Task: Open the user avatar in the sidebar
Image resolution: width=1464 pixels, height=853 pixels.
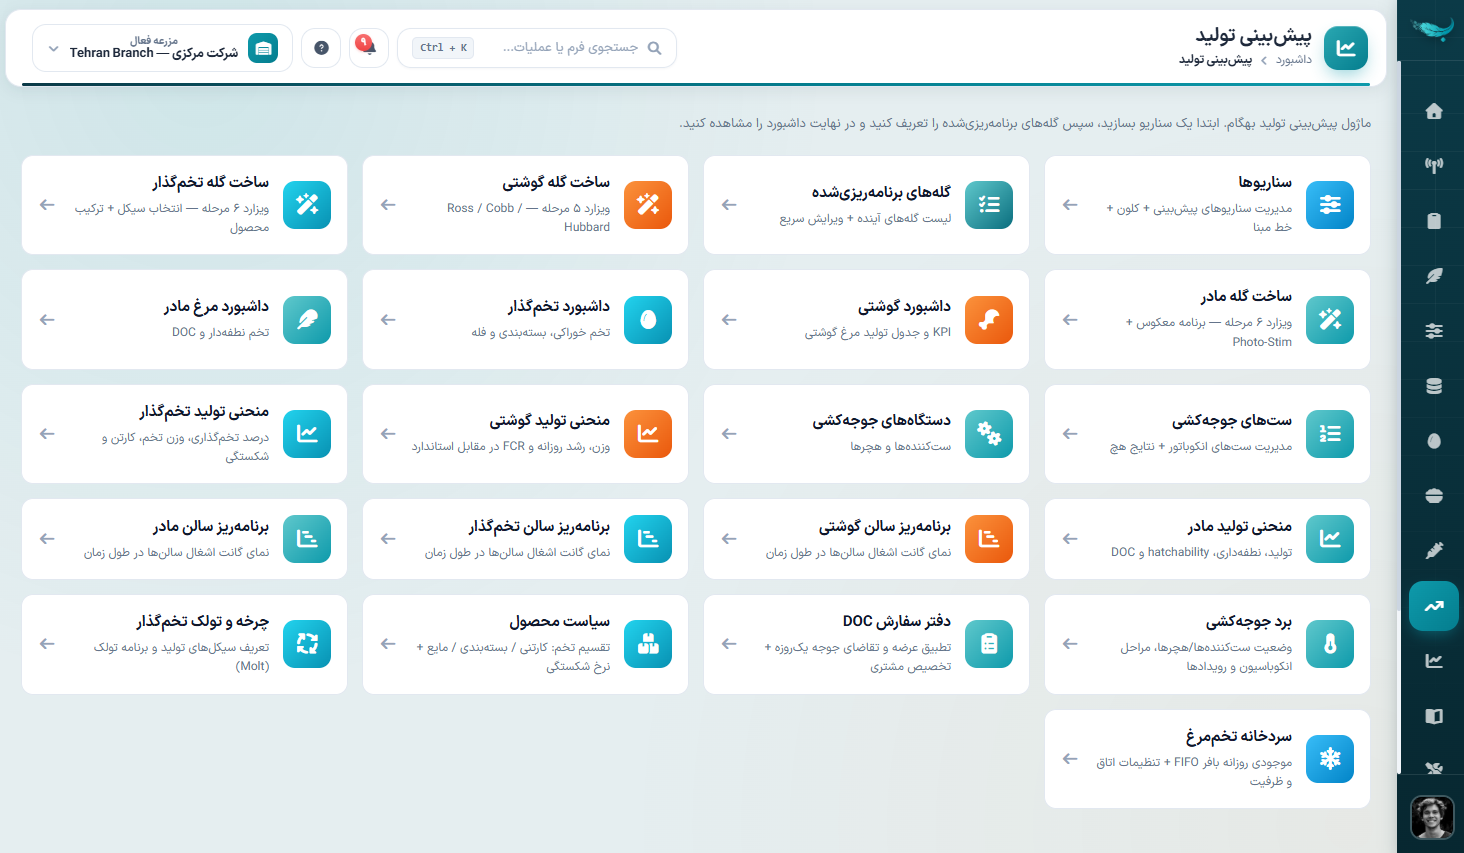Action: [1432, 818]
